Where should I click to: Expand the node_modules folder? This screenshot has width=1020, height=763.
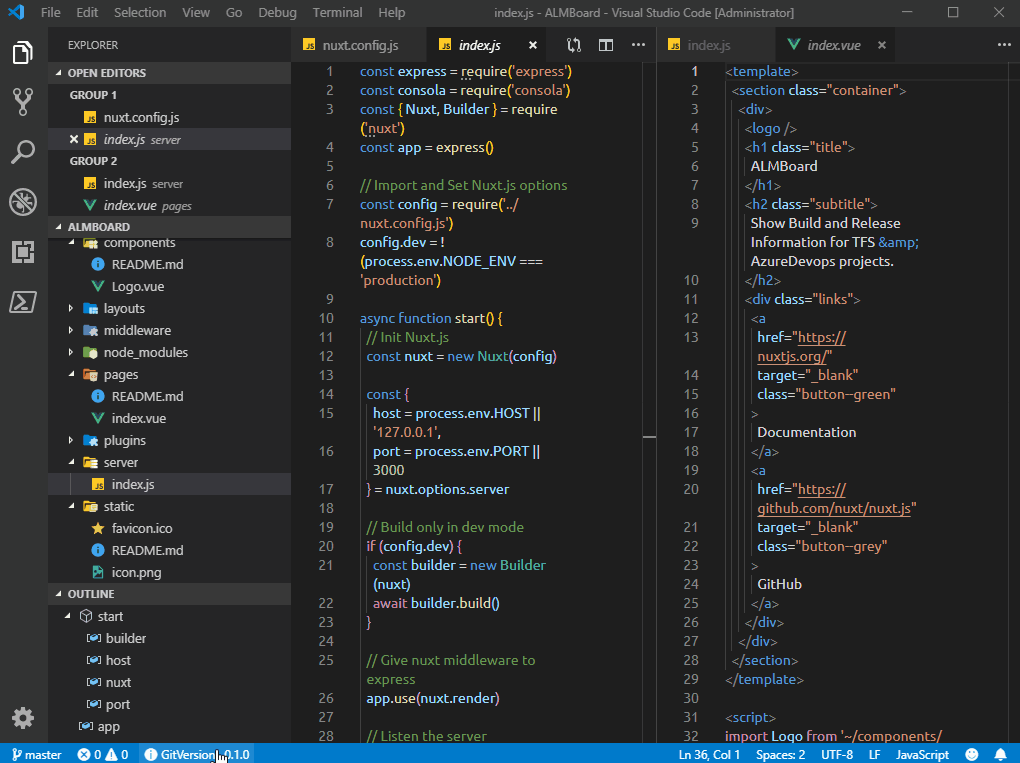71,353
